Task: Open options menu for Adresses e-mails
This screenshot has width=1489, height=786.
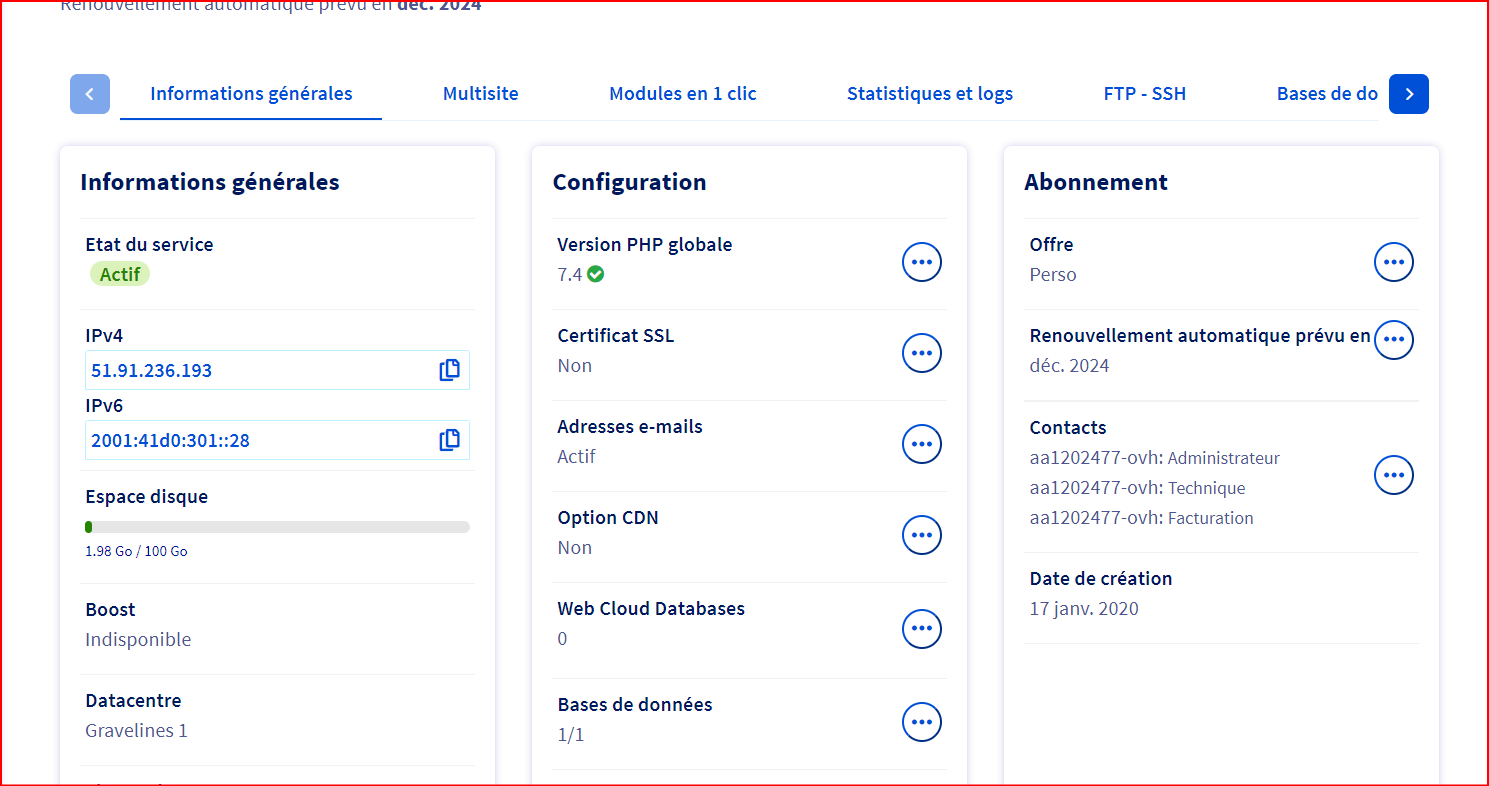Action: 922,444
